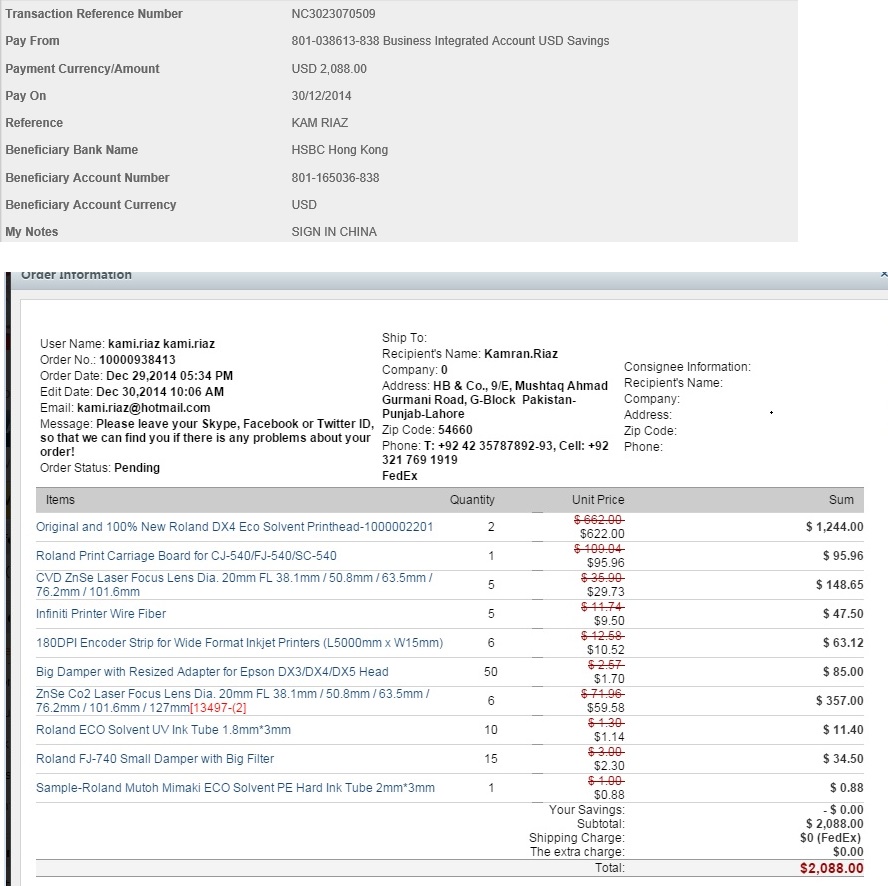The image size is (888, 886).
Task: Select the carriage board sum $ 95.96
Action: tap(843, 556)
